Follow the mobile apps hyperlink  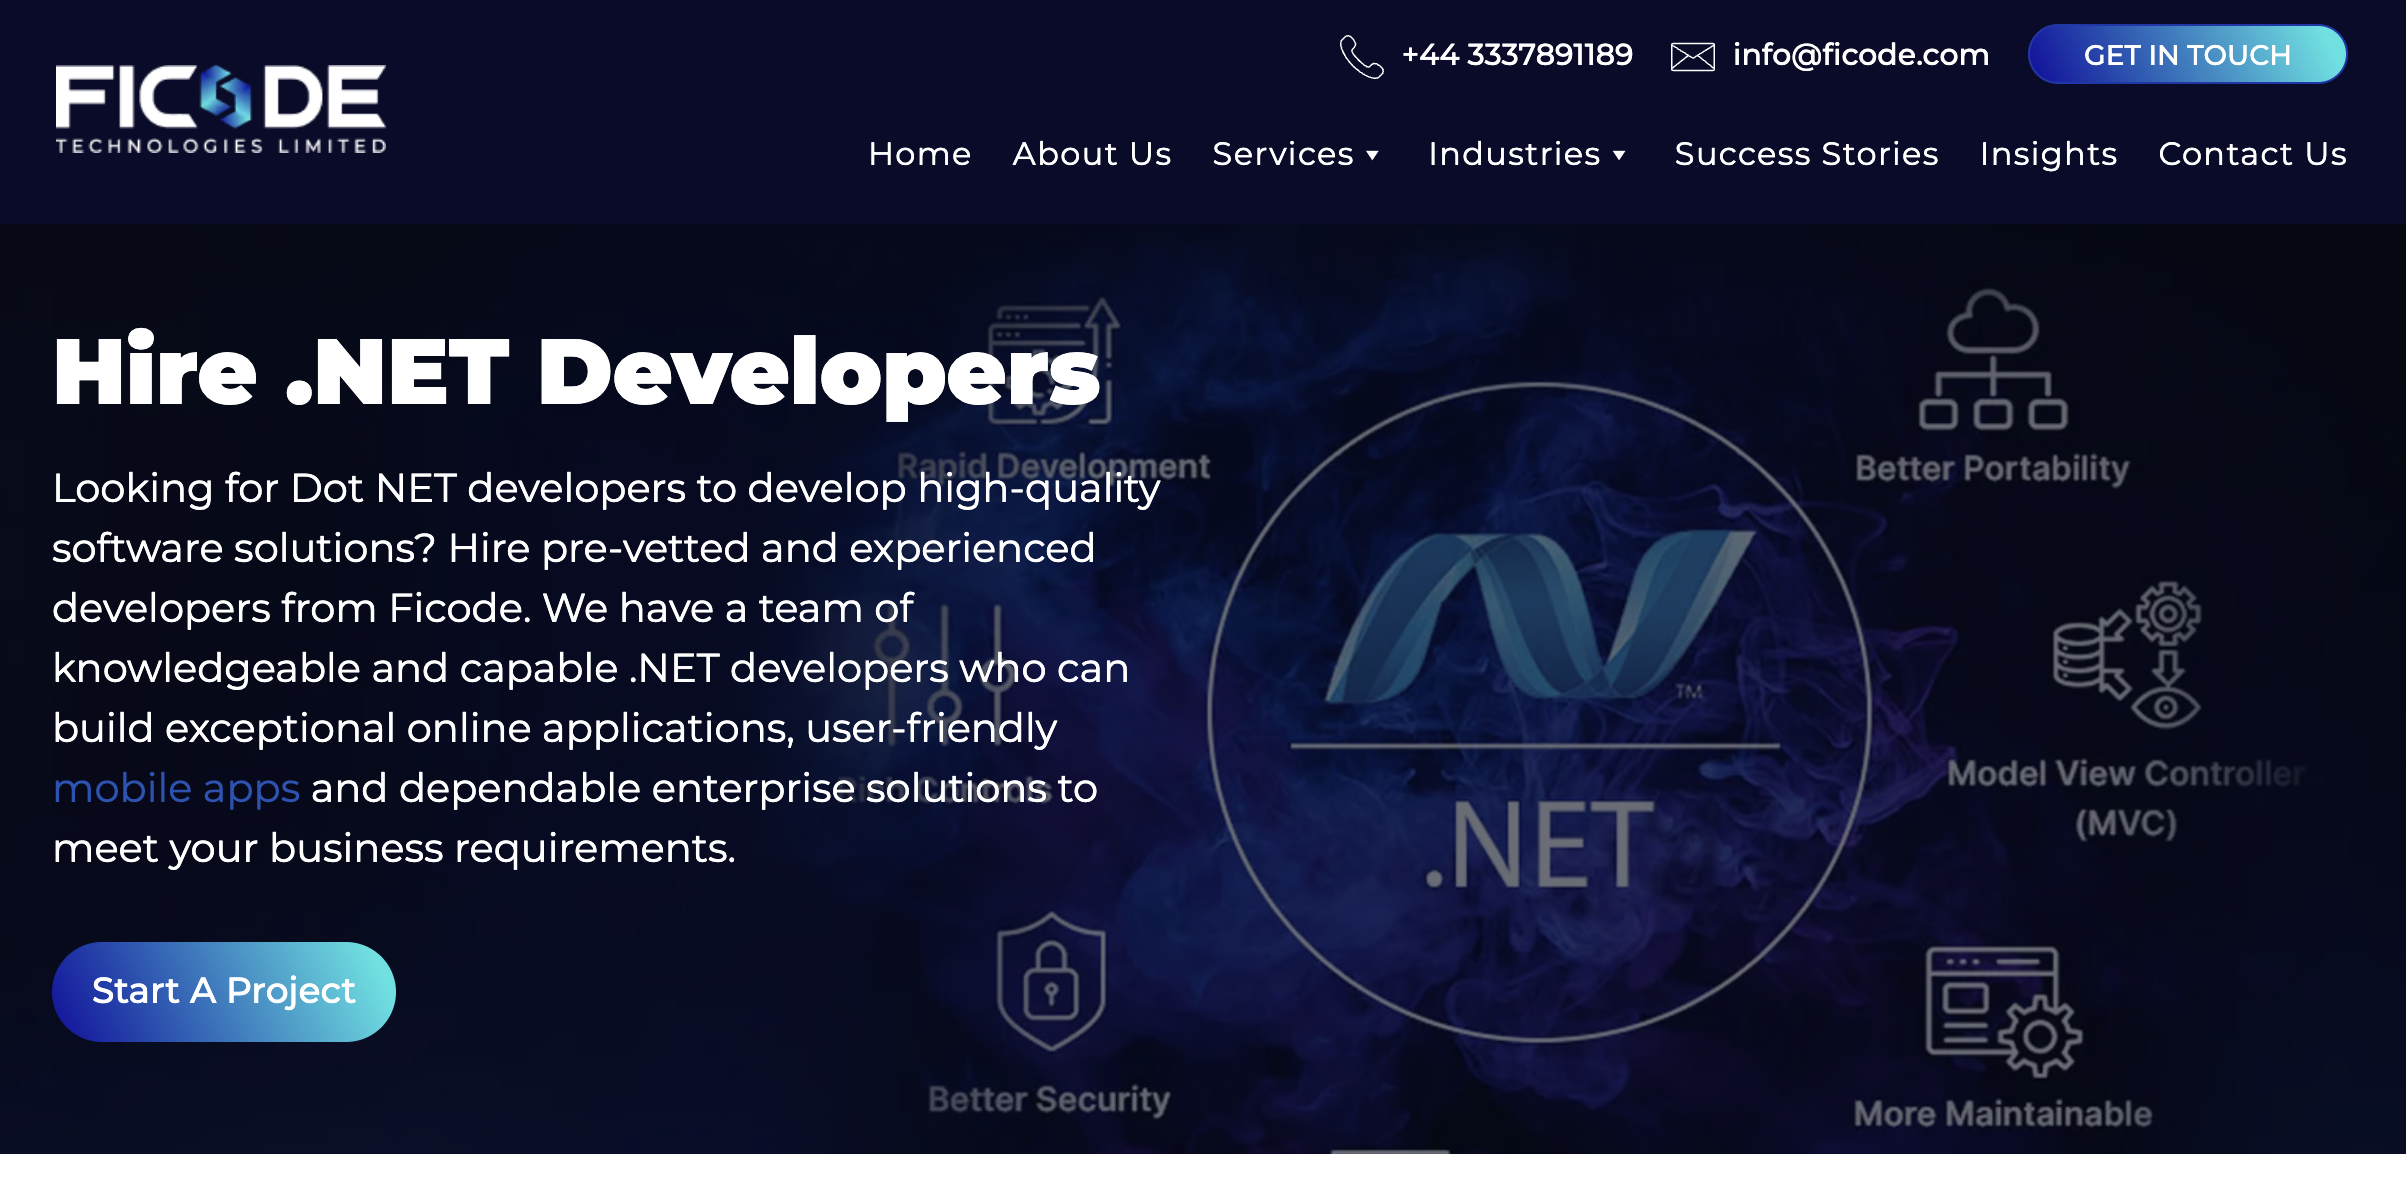(176, 788)
